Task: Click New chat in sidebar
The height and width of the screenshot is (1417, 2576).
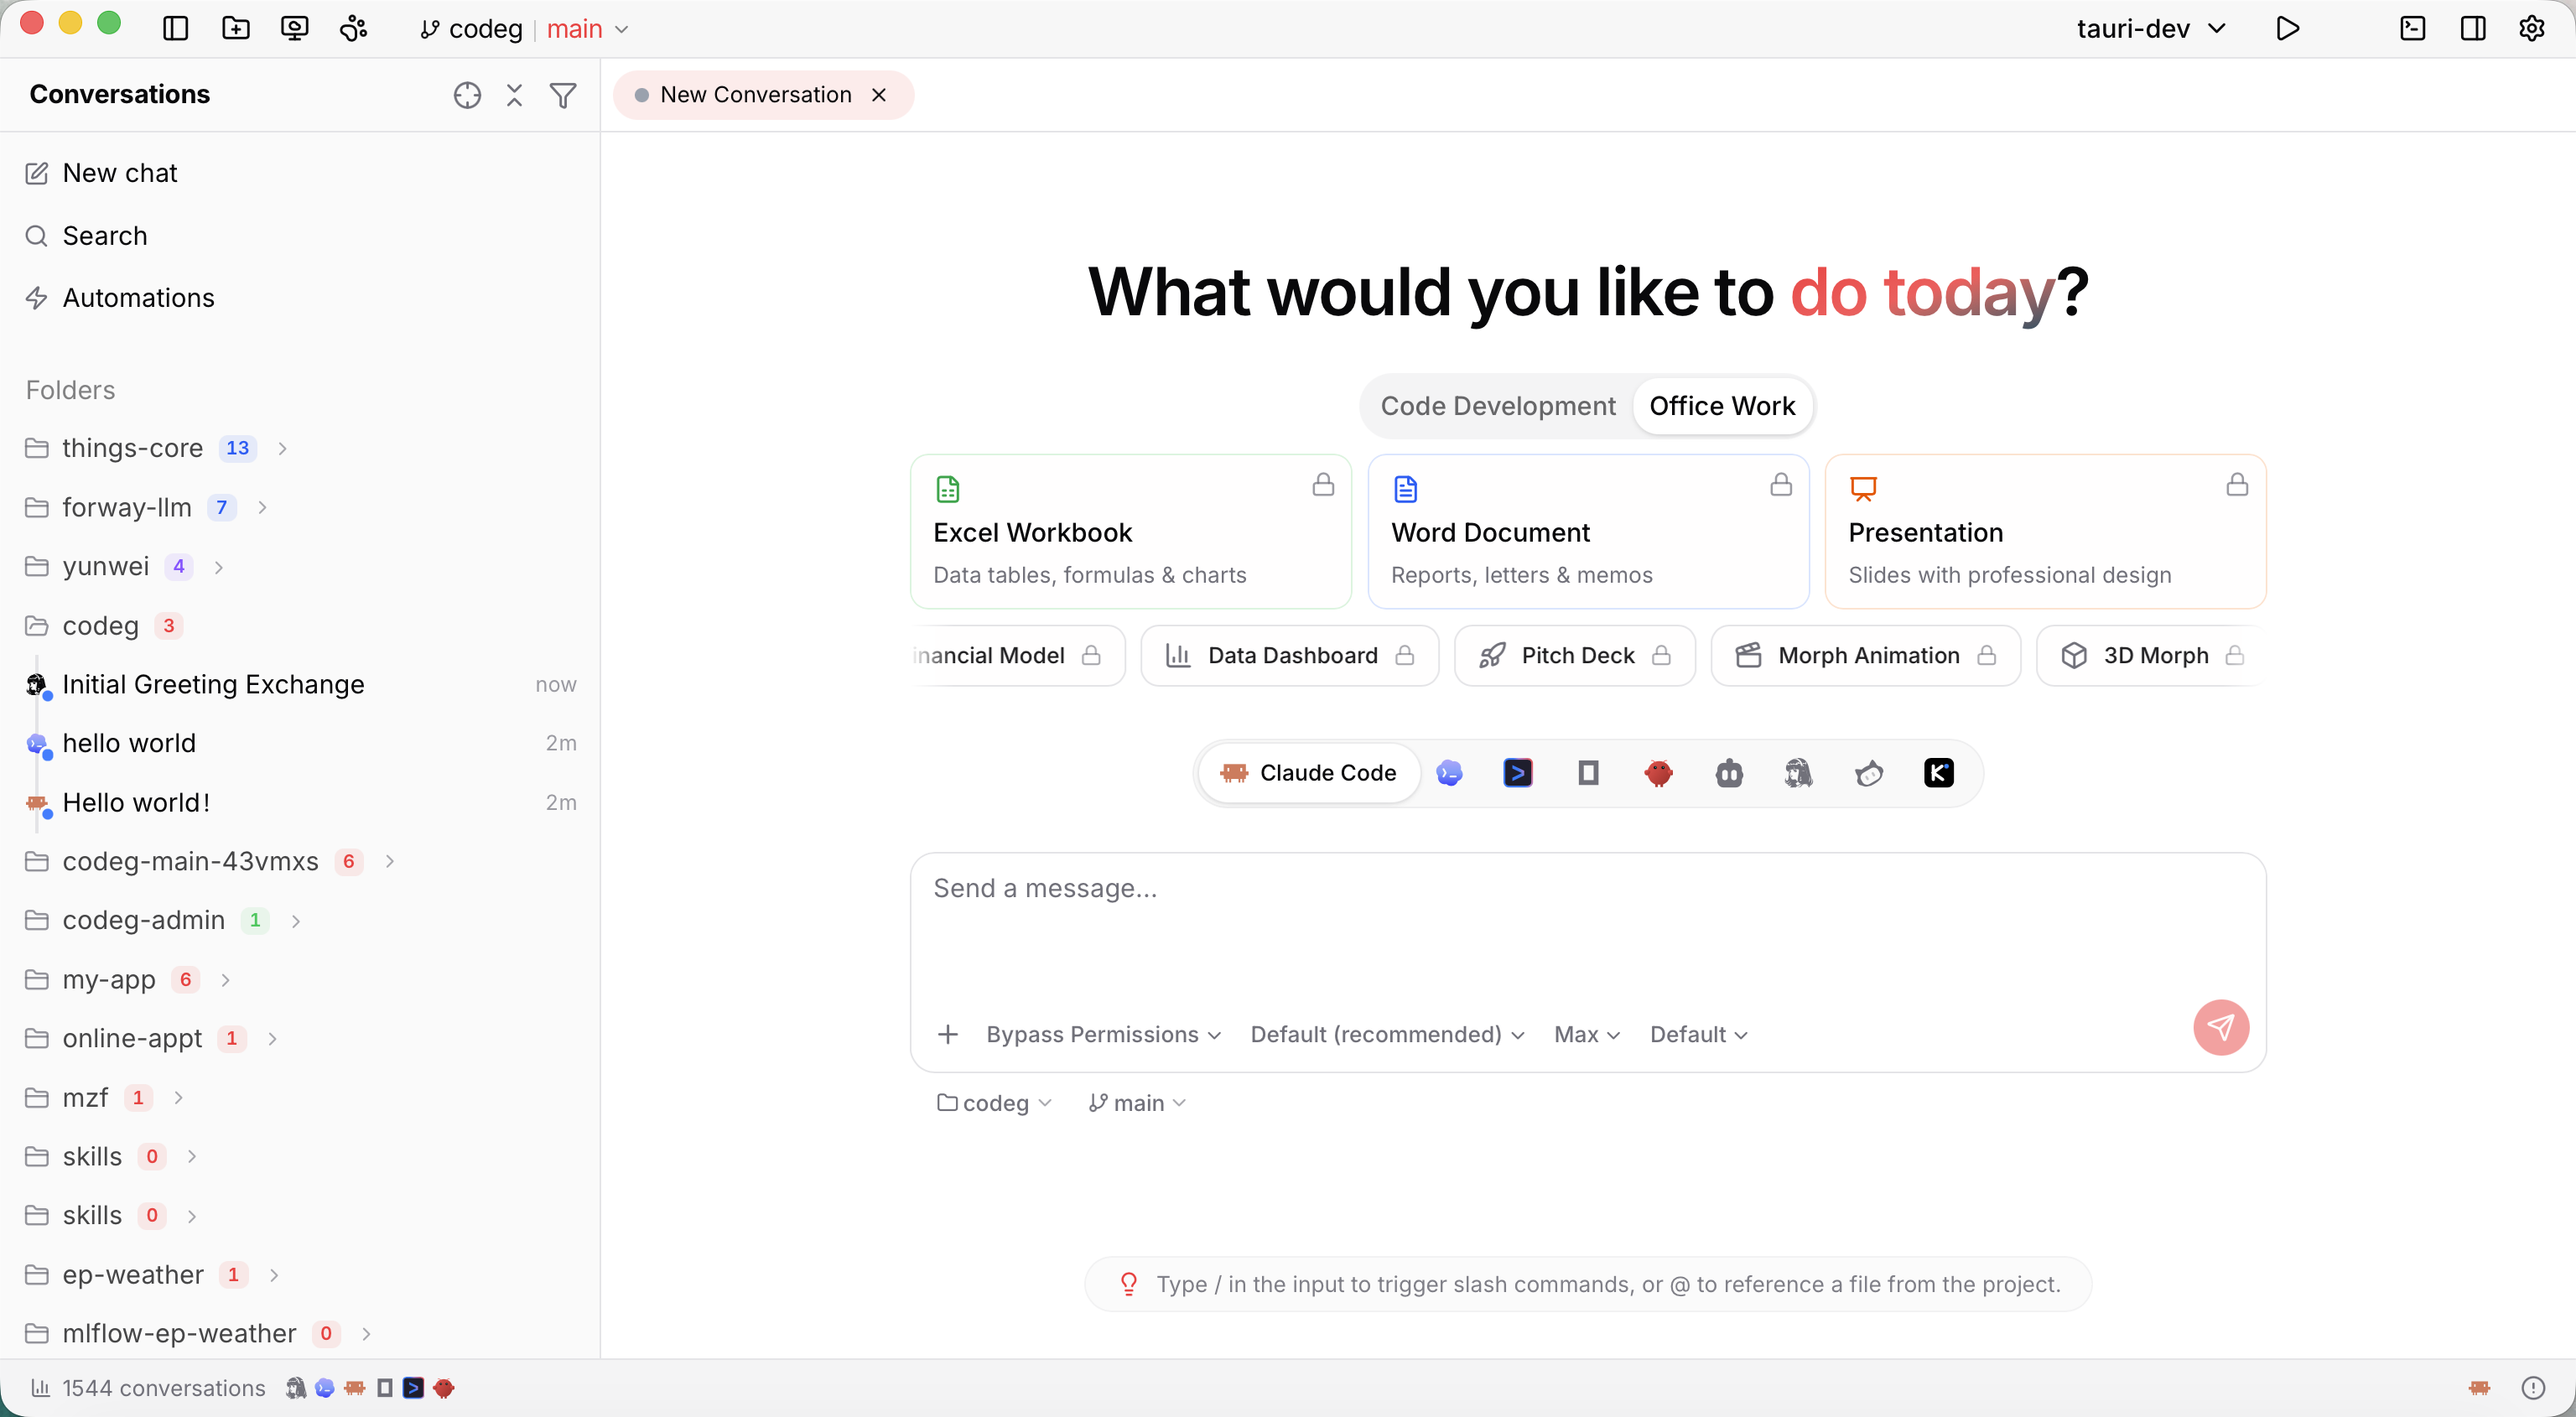Action: tap(119, 173)
